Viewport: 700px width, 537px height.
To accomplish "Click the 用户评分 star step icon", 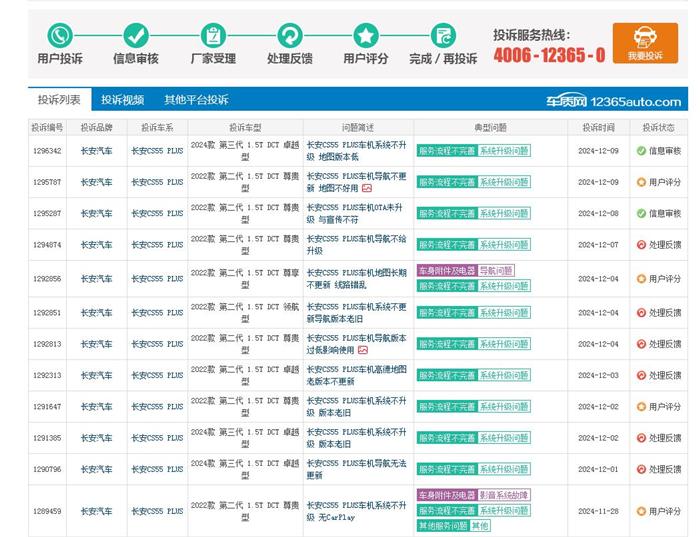I will 366,36.
